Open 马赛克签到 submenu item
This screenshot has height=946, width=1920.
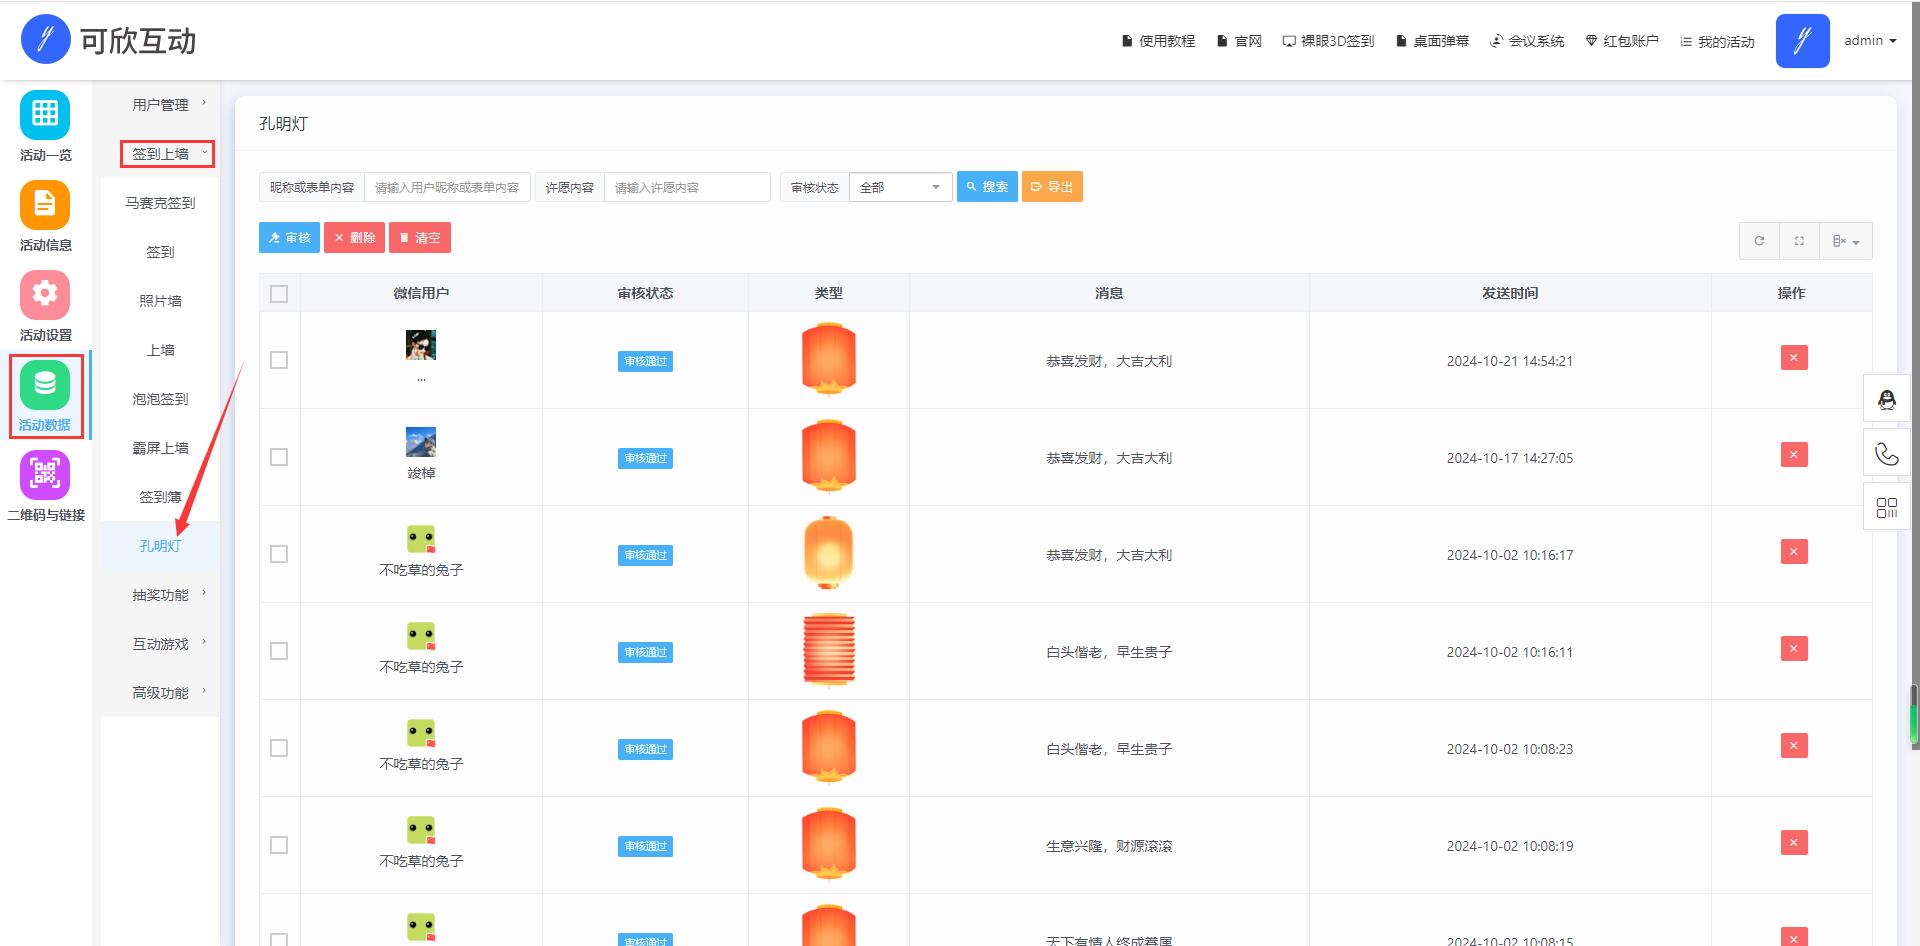coord(160,203)
